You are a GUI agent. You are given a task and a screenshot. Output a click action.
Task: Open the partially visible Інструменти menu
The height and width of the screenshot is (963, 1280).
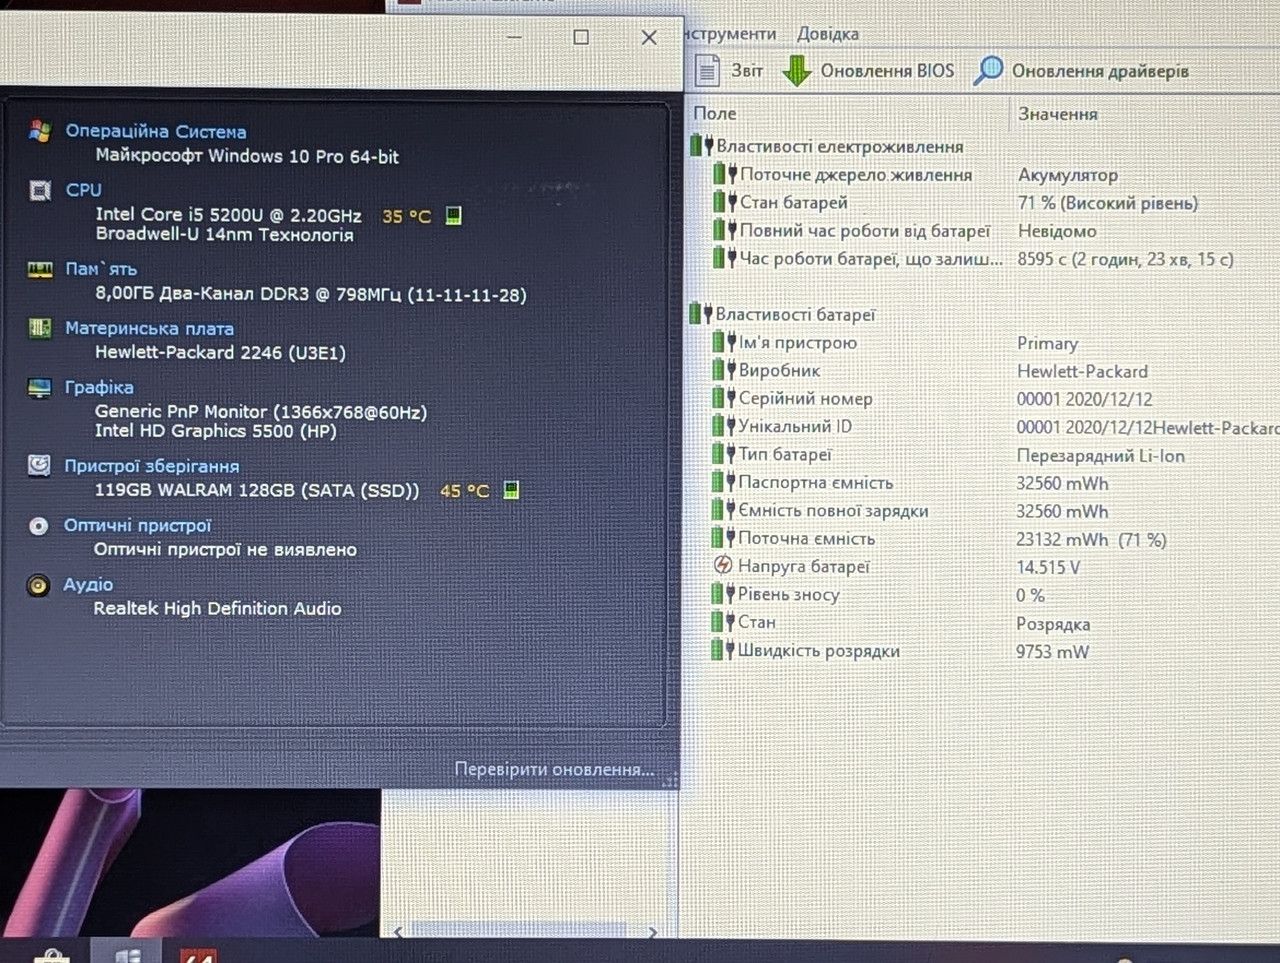click(730, 34)
